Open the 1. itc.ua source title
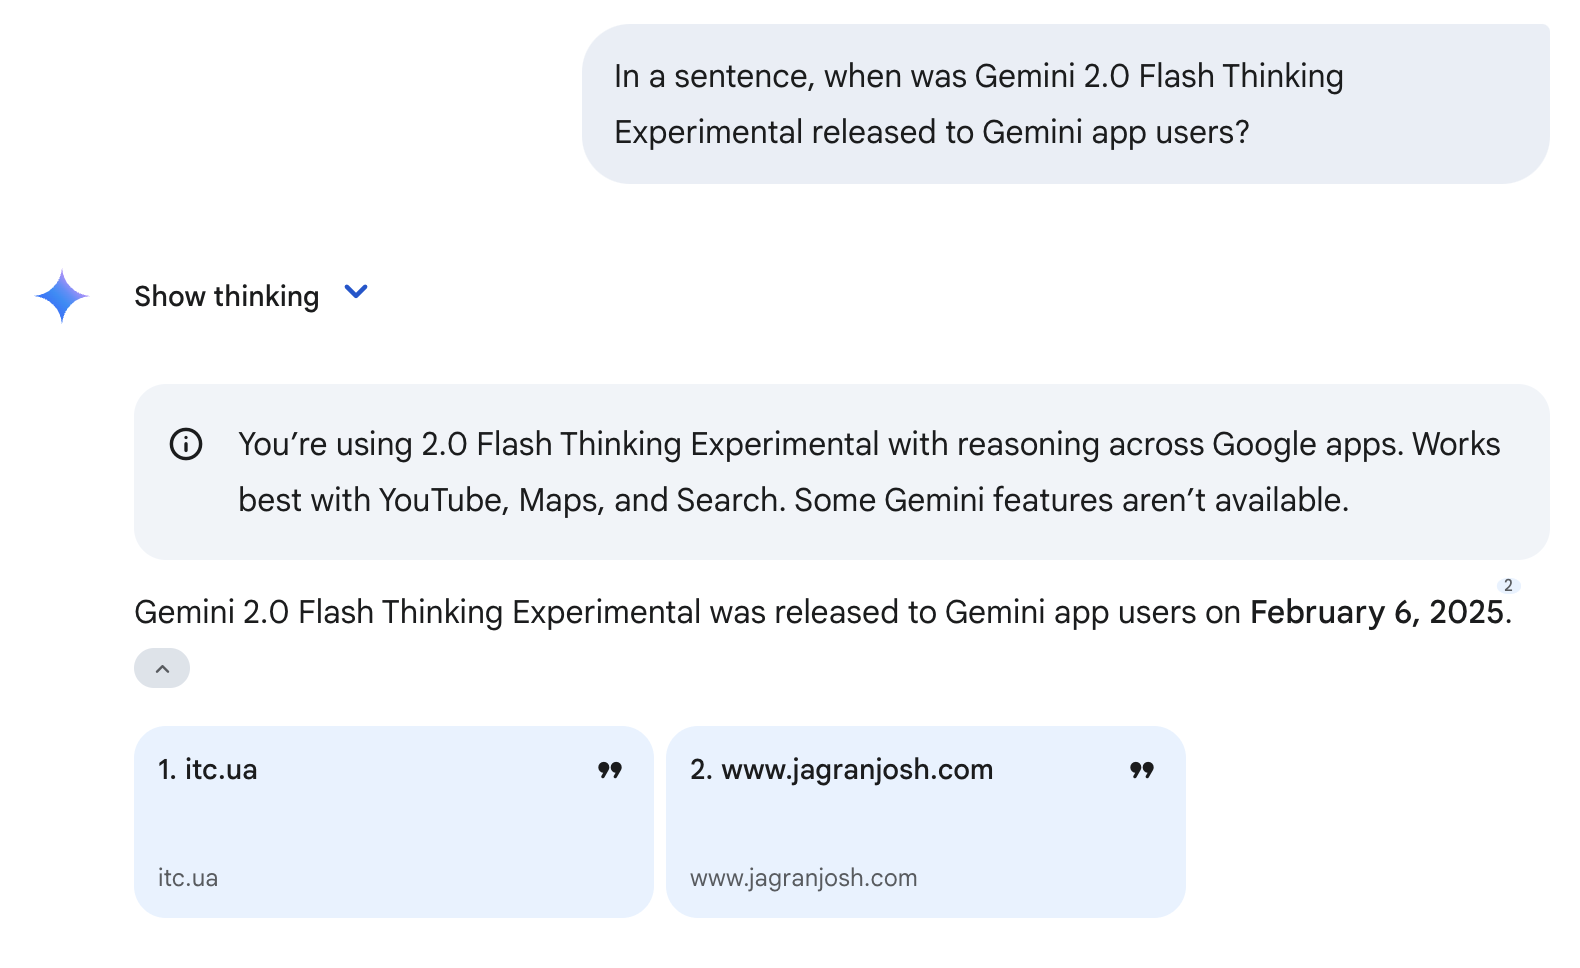 click(208, 769)
